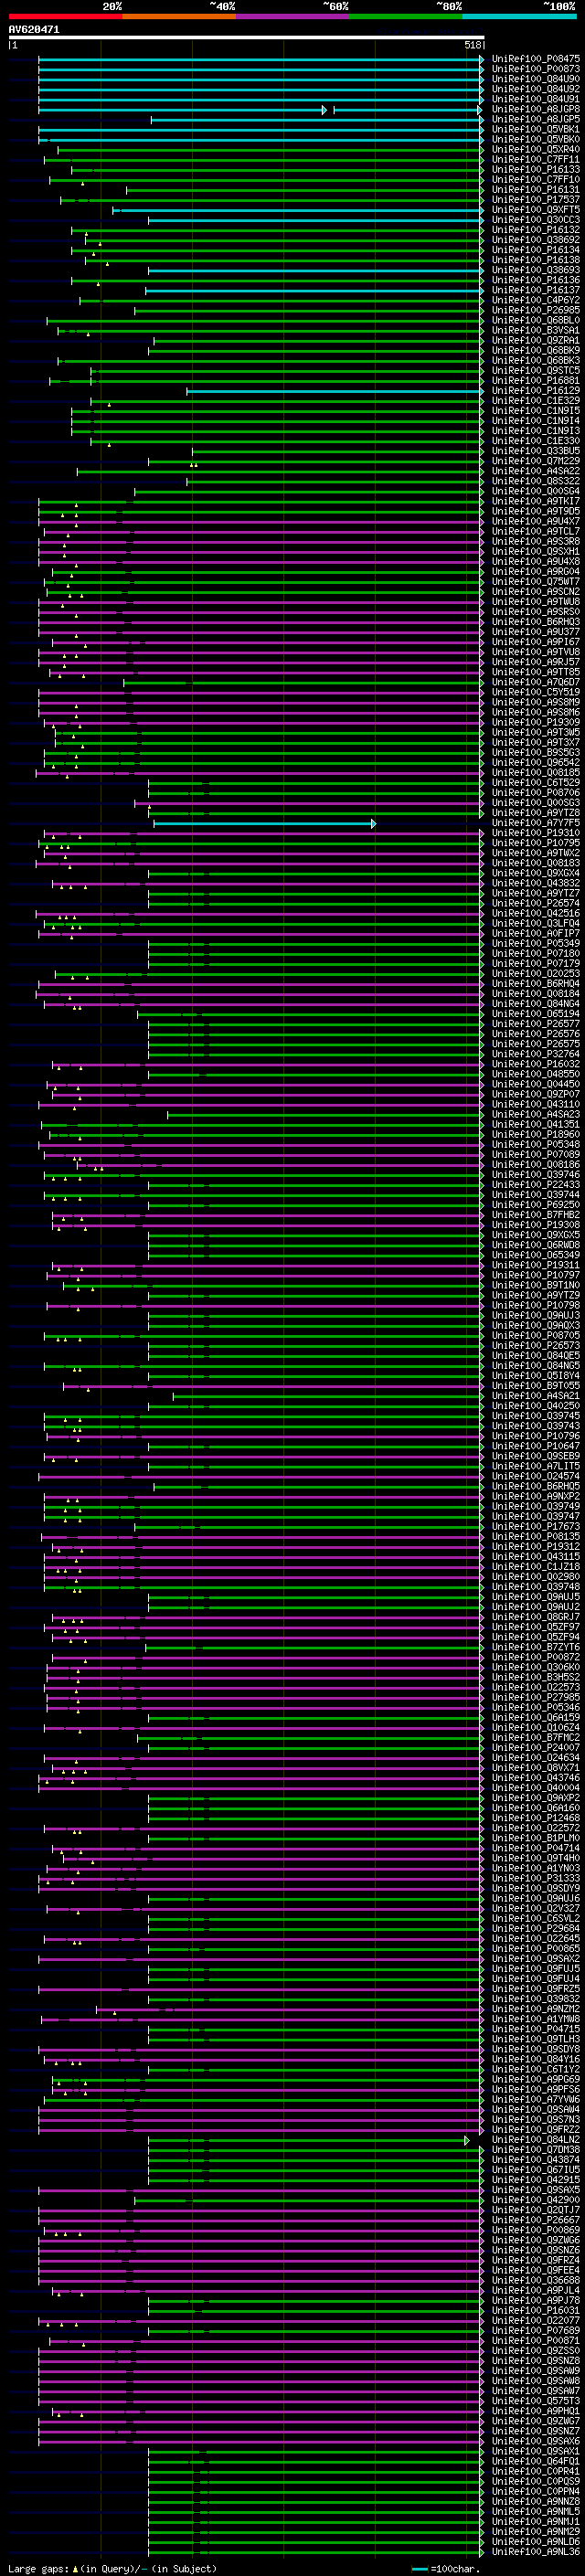The image size is (585, 2576).
Task: Click the white query sequence bar
Action: click(247, 38)
